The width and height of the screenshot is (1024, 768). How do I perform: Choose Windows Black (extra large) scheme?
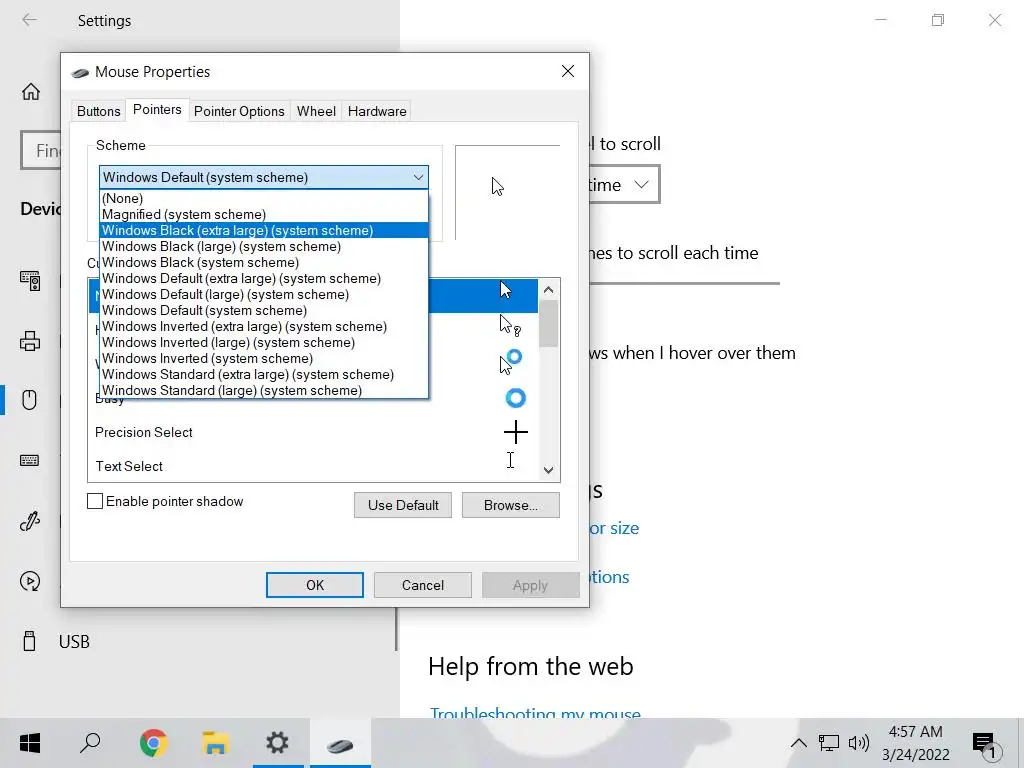(x=264, y=231)
